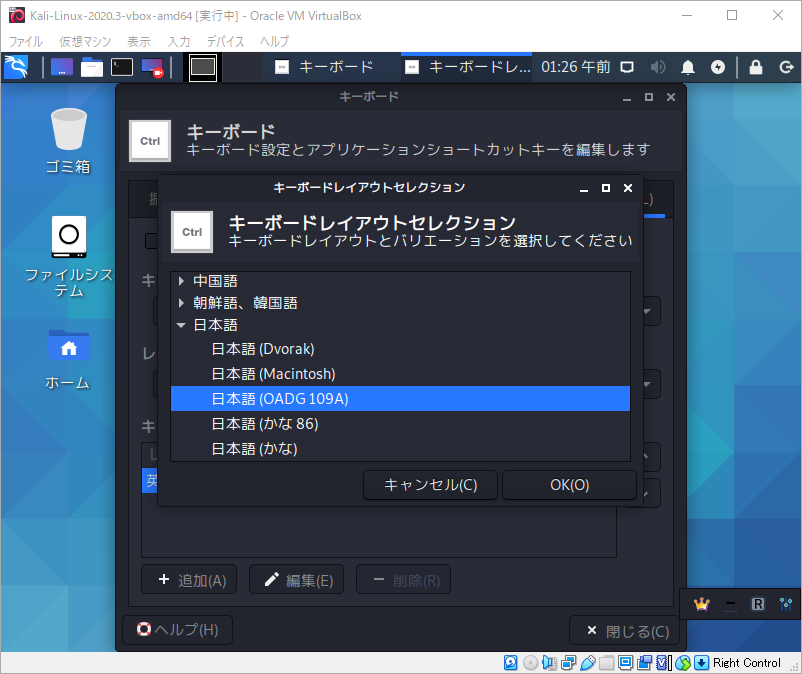This screenshot has height=674, width=802.
Task: Select 日本語 (かな) layout variant
Action: click(255, 448)
